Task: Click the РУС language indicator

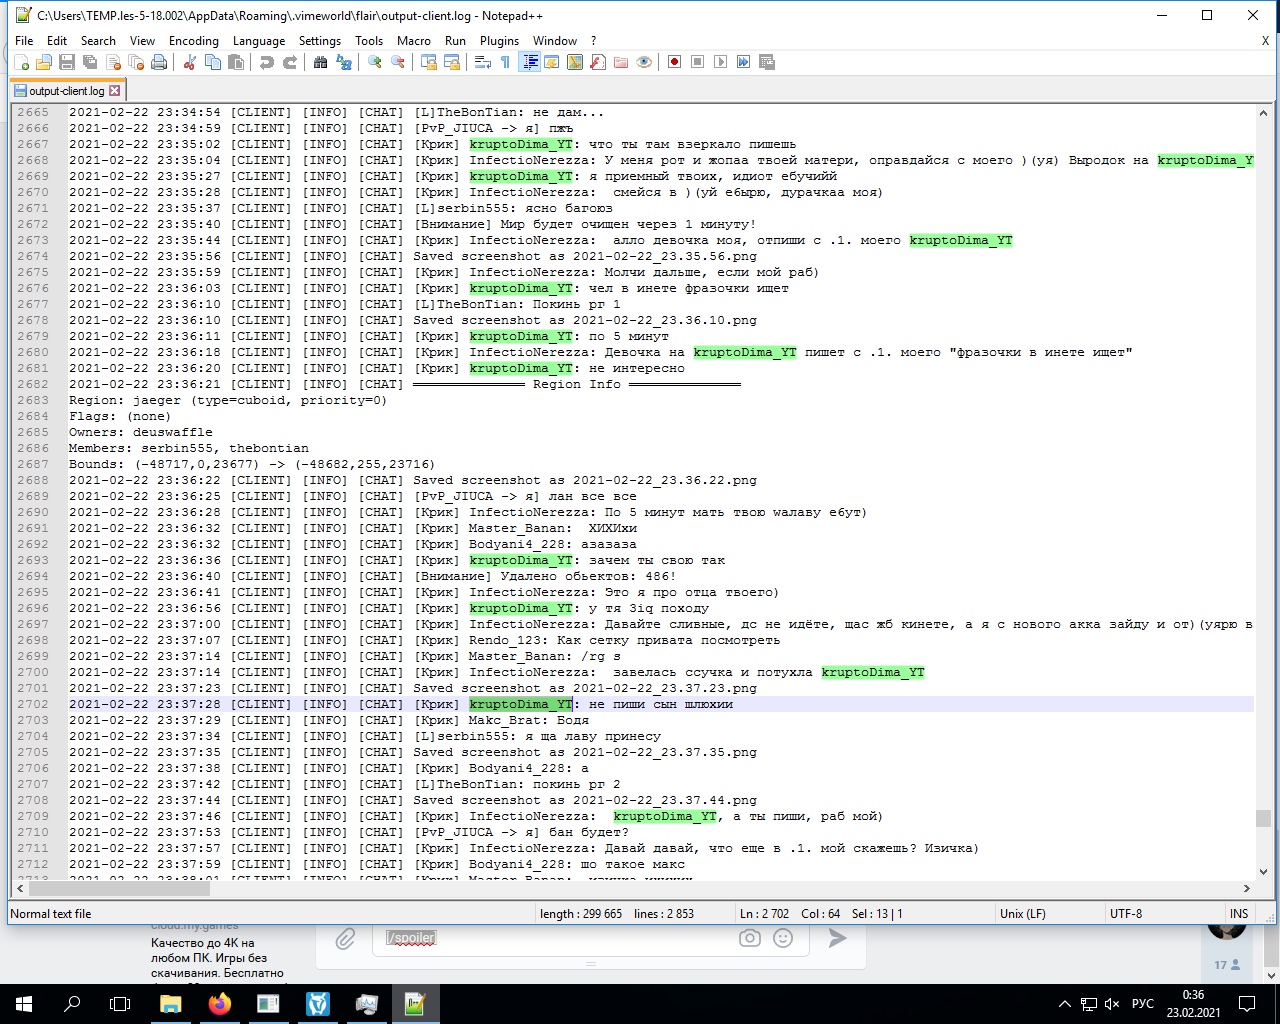Action: click(x=1143, y=1004)
